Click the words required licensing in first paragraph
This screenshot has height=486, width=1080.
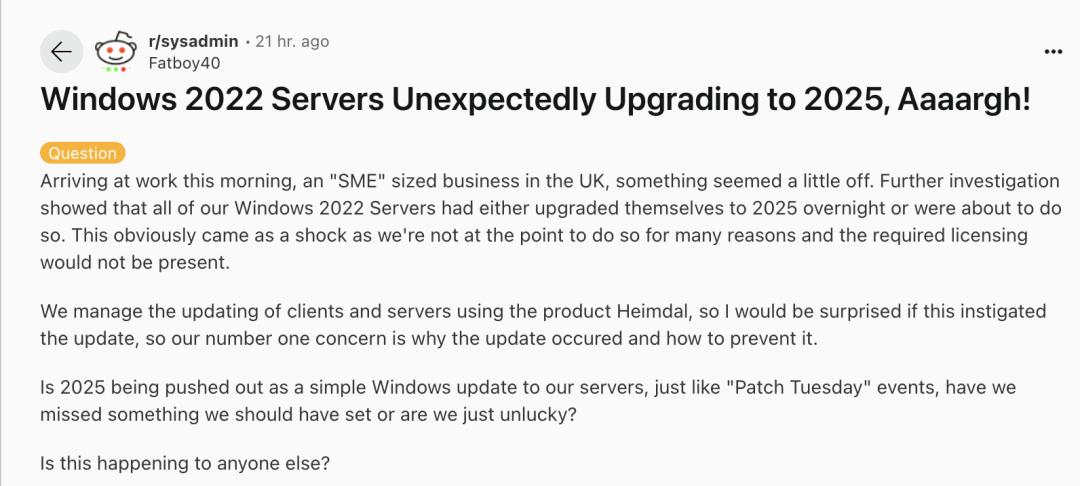click(944, 236)
